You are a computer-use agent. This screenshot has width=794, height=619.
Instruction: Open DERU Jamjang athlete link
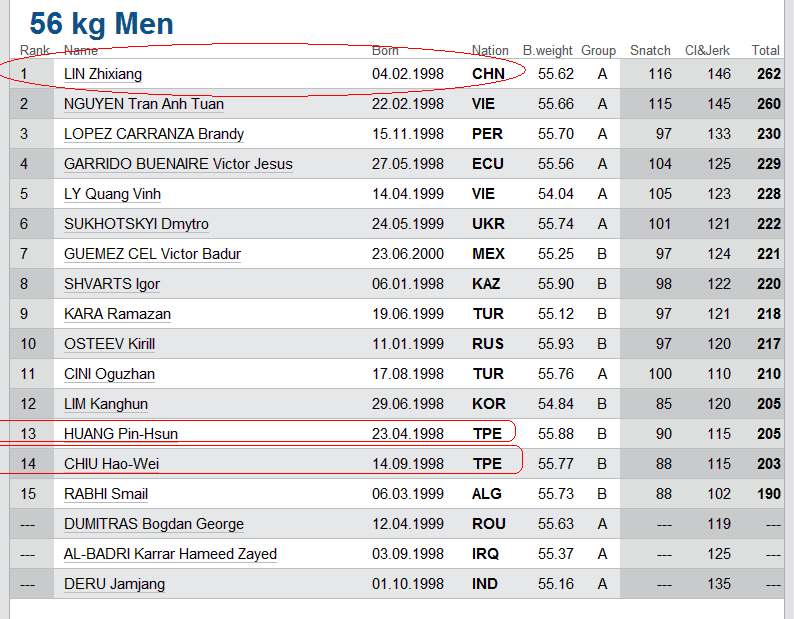point(114,584)
